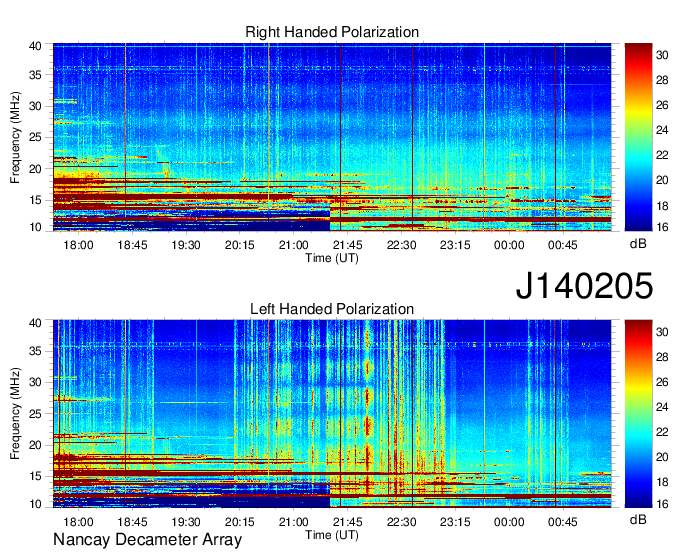Click the bottom plot's color scale bar

coord(638,414)
